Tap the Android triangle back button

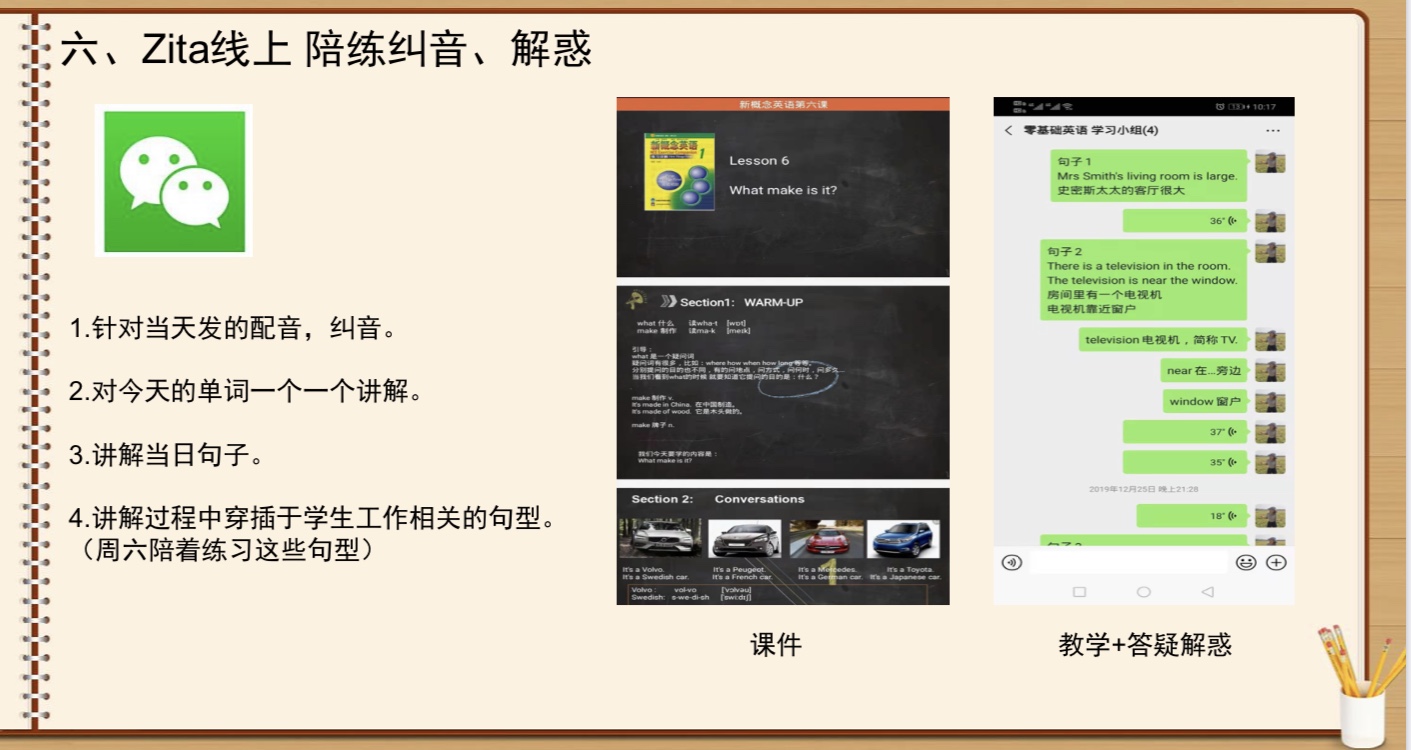(x=1207, y=592)
